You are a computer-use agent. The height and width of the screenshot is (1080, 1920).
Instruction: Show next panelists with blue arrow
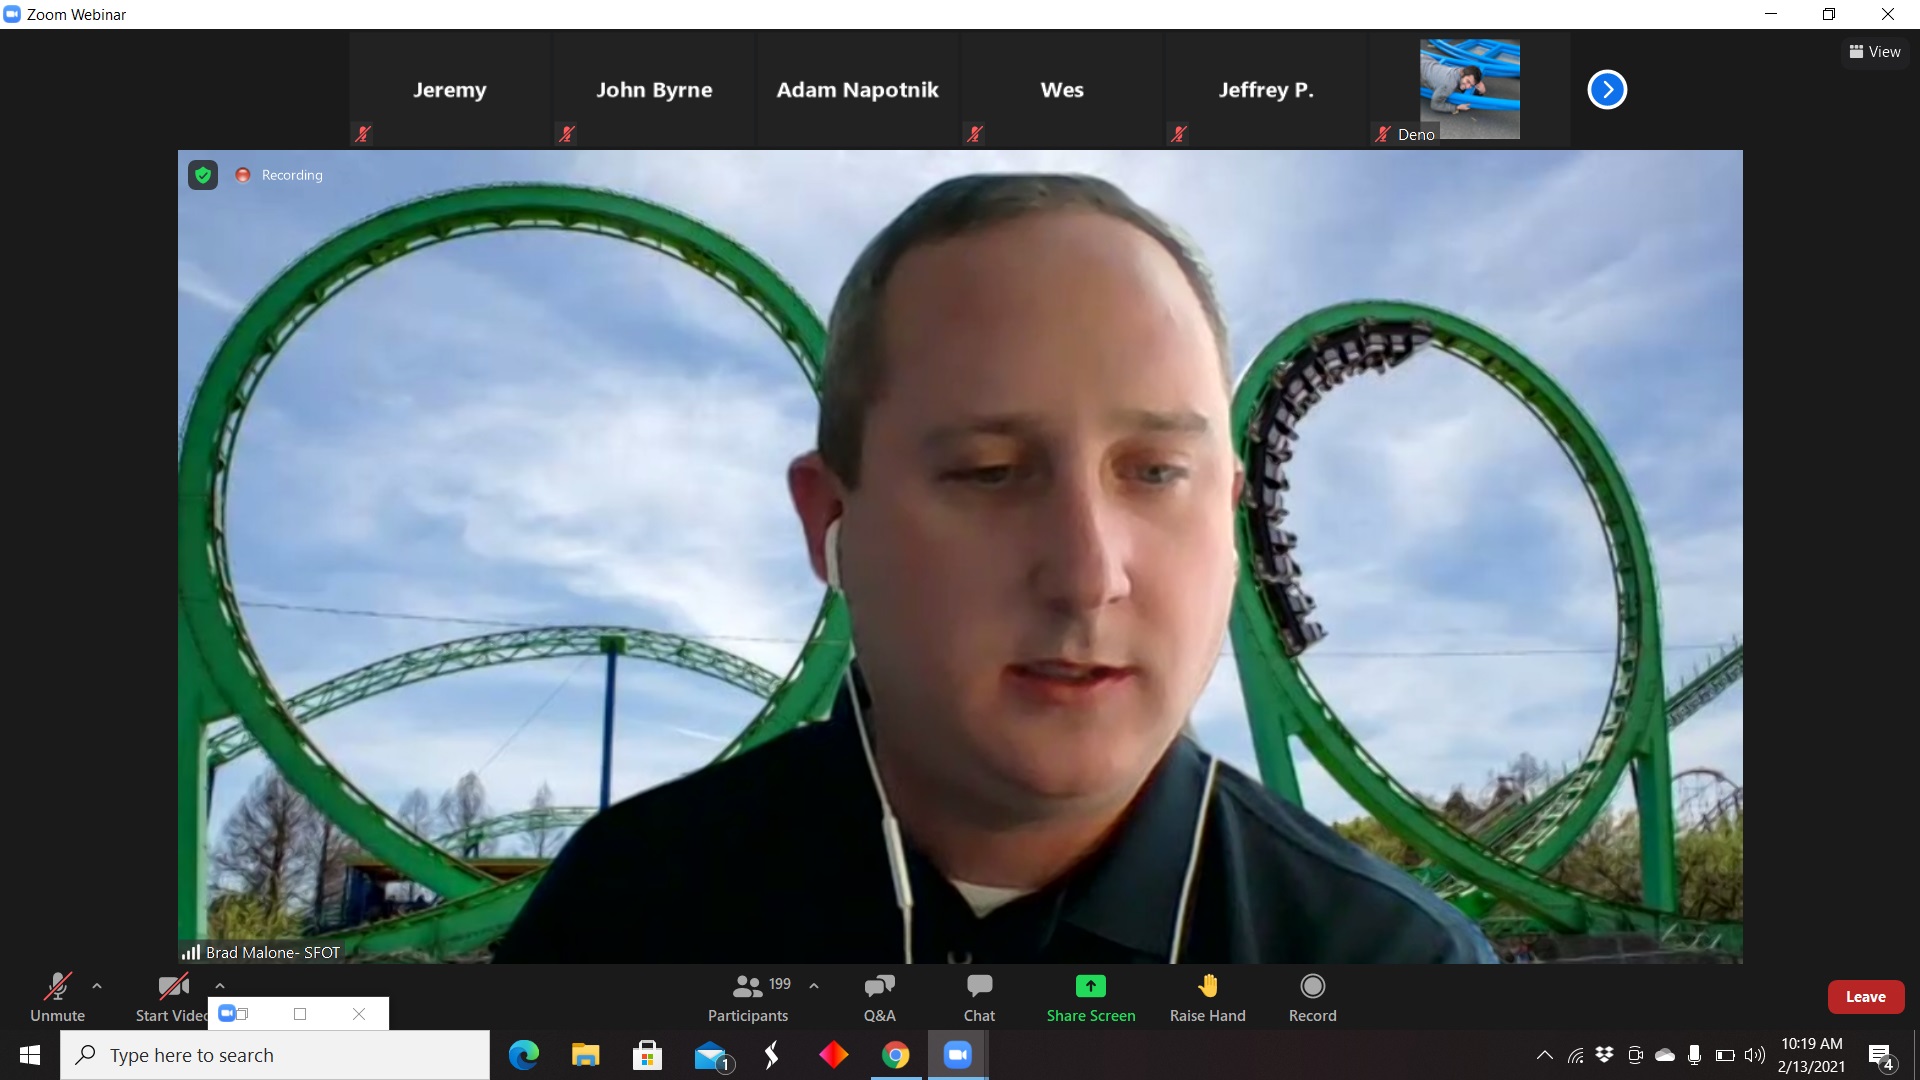pos(1607,90)
